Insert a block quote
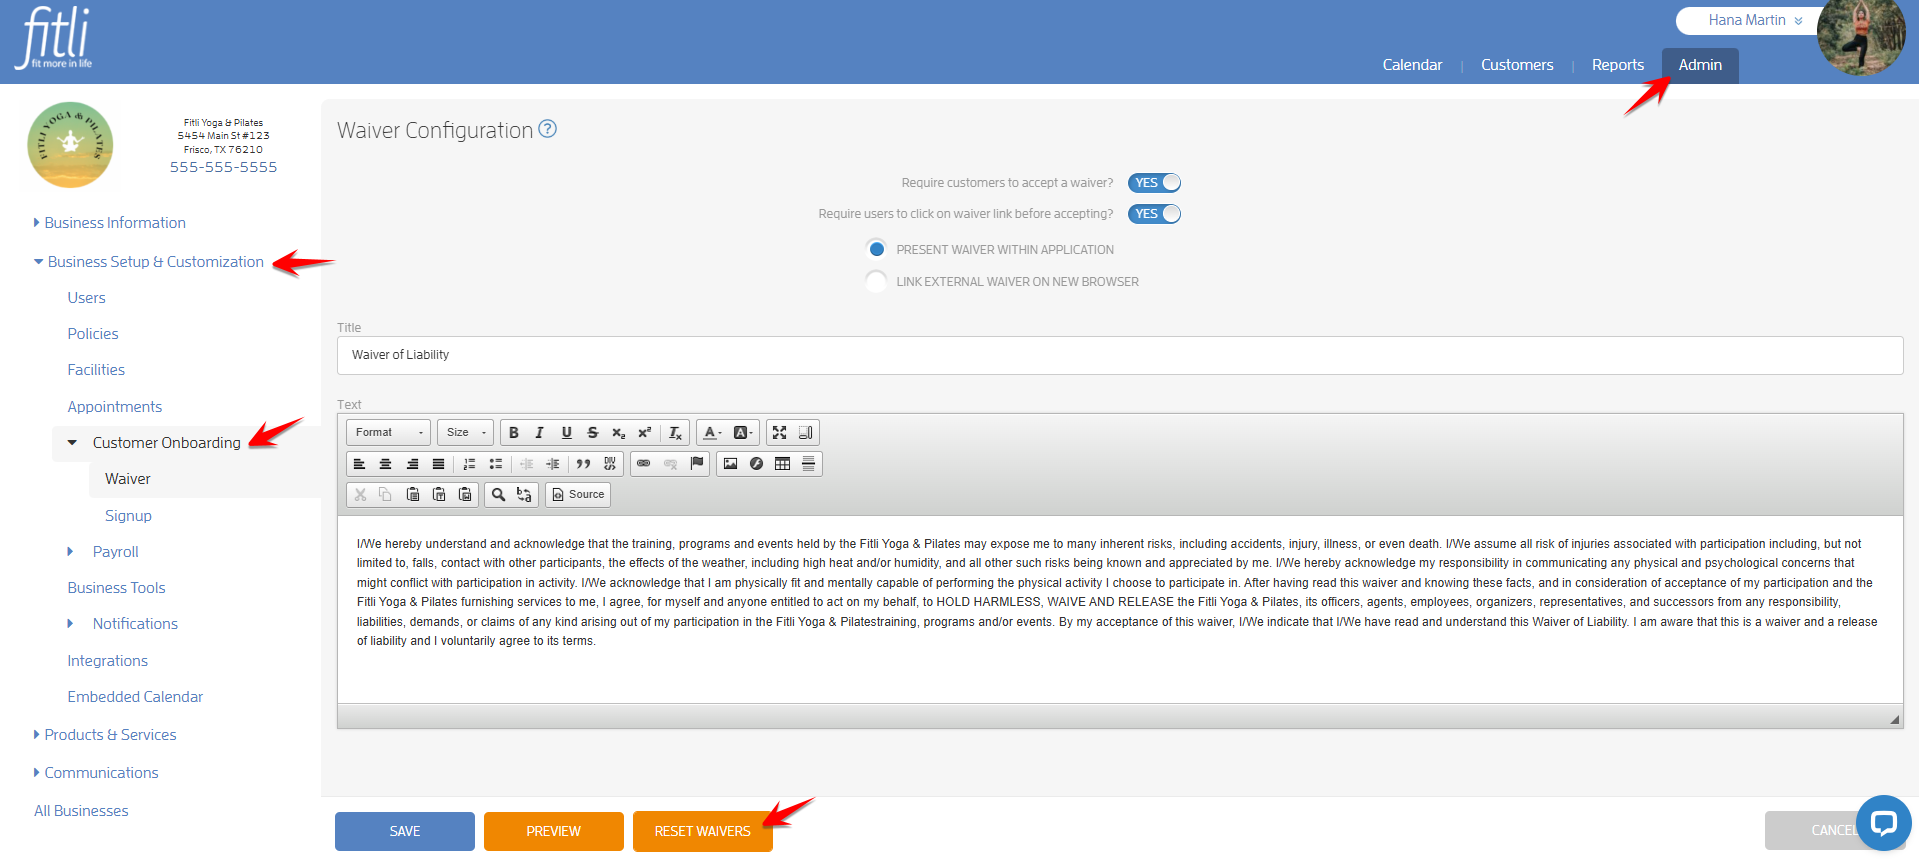Image resolution: width=1919 pixels, height=866 pixels. [583, 464]
